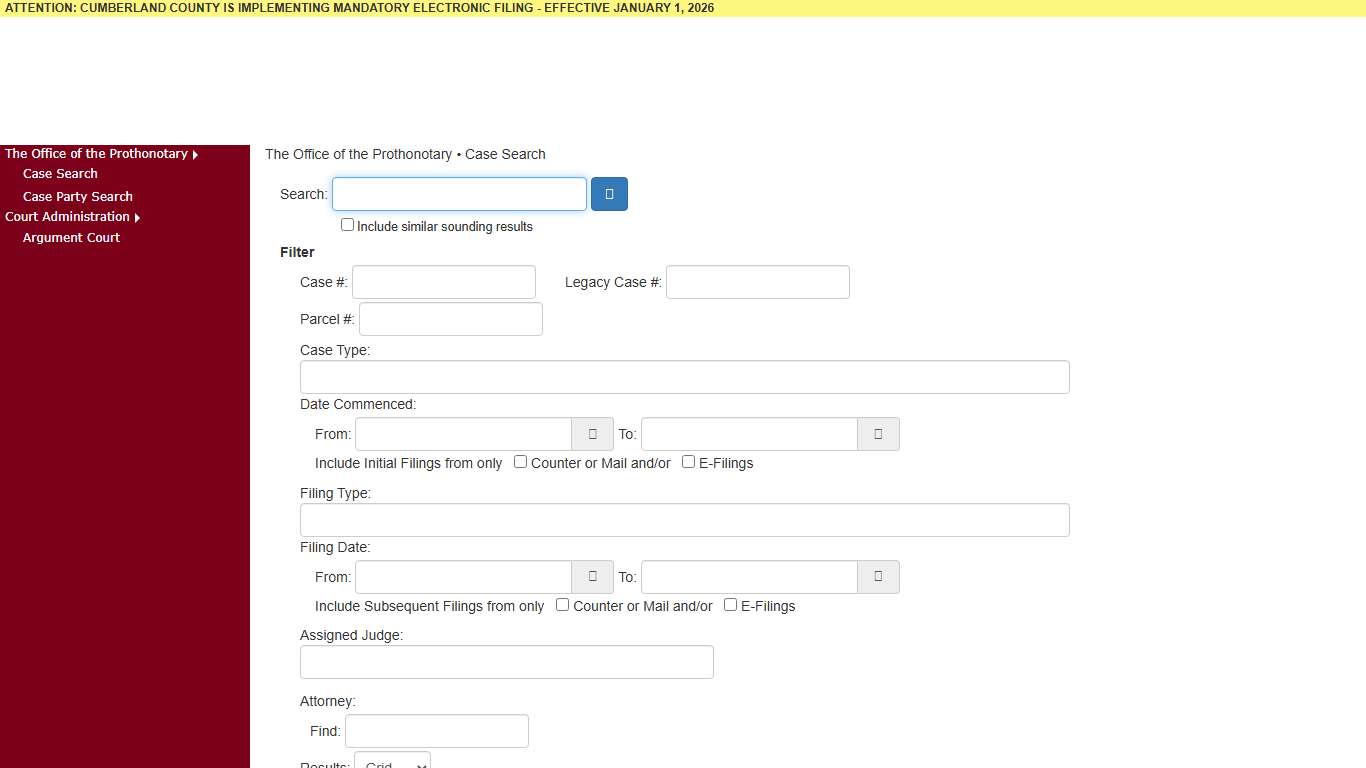Enable Include similar sounding results
The width and height of the screenshot is (1366, 768).
[x=348, y=225]
